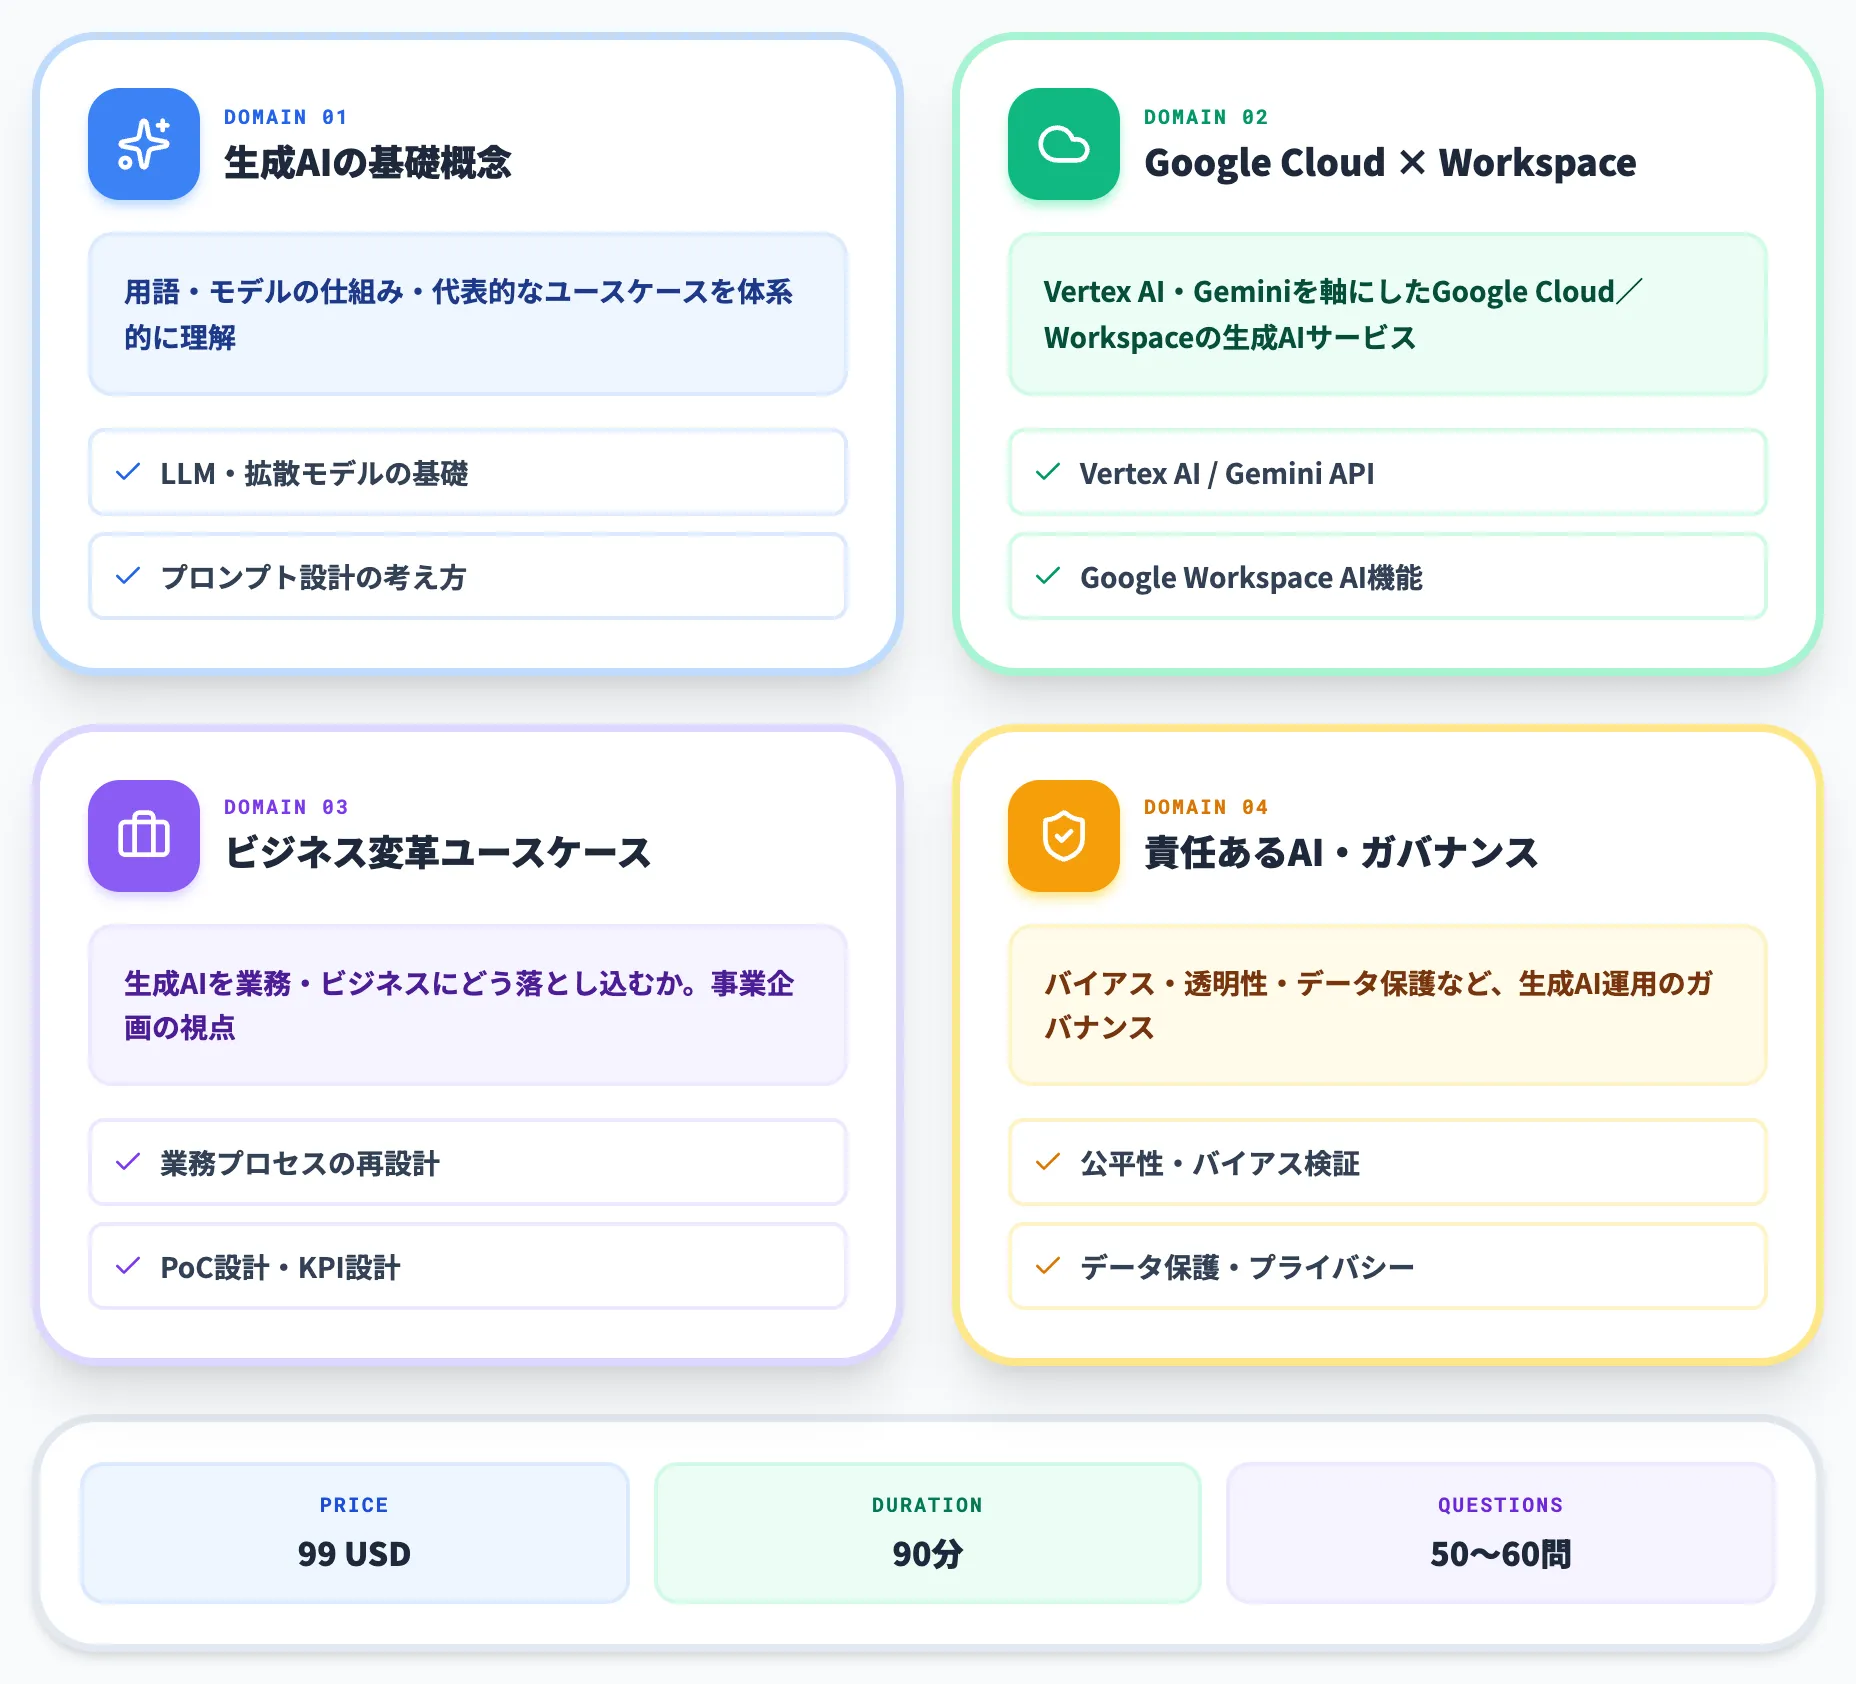This screenshot has height=1684, width=1856.
Task: Click the heading 責任あるAI・ガバナンス
Action: click(x=1341, y=853)
